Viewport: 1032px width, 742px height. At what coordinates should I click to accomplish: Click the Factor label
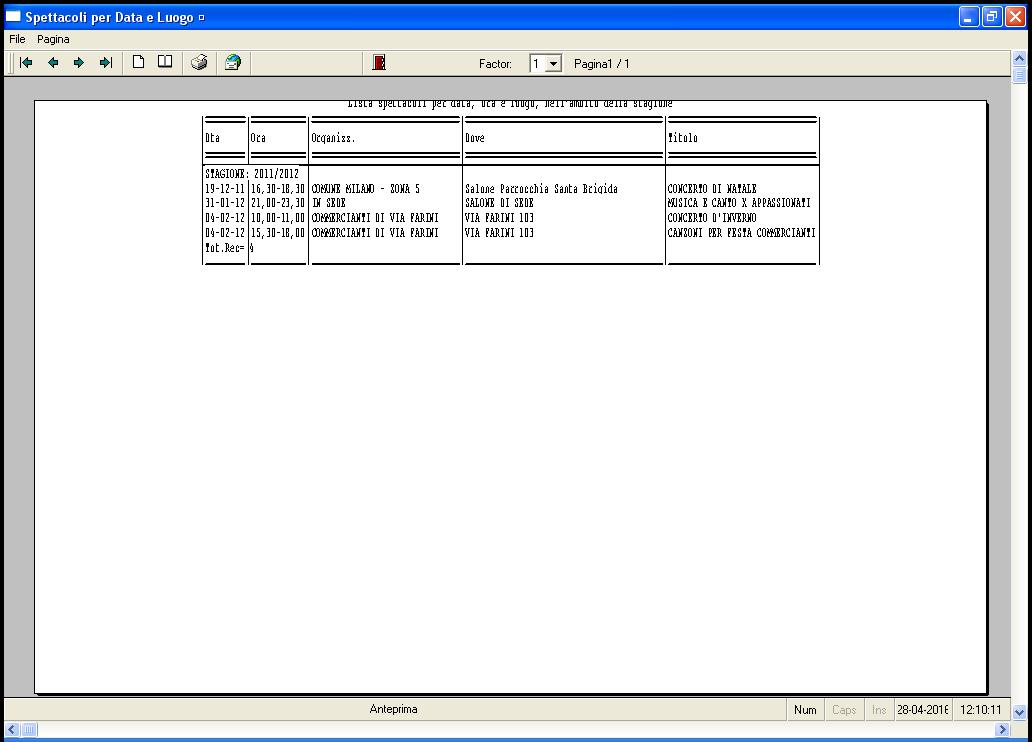495,64
